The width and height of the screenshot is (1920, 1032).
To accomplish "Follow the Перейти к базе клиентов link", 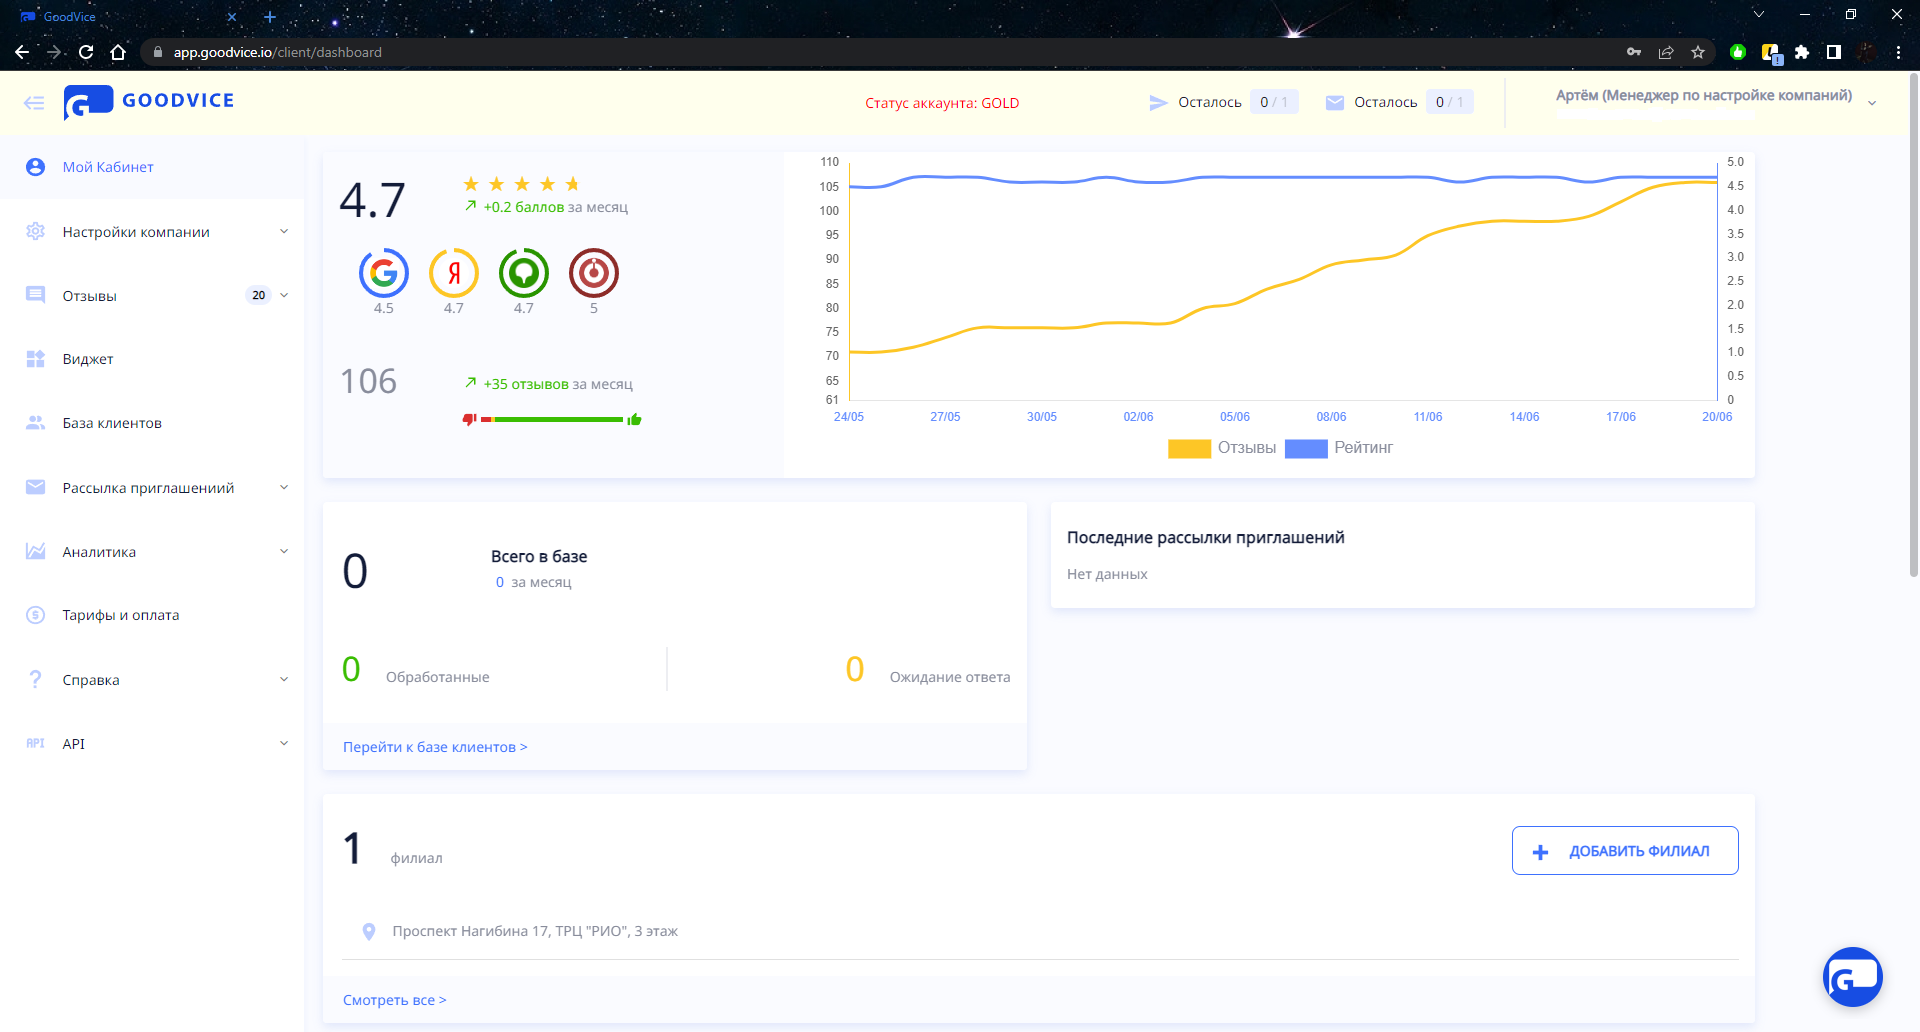I will [x=435, y=747].
